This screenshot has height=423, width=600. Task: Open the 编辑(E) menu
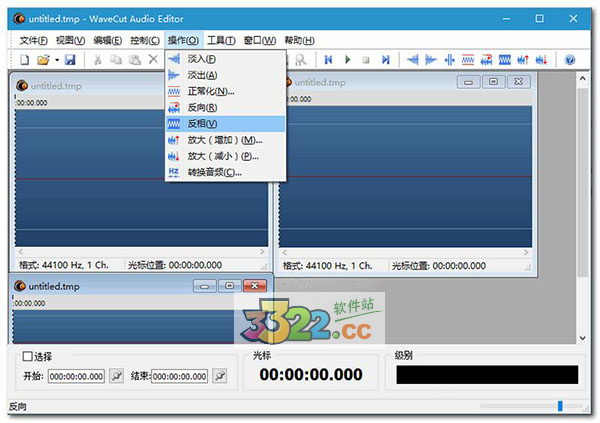pos(108,40)
